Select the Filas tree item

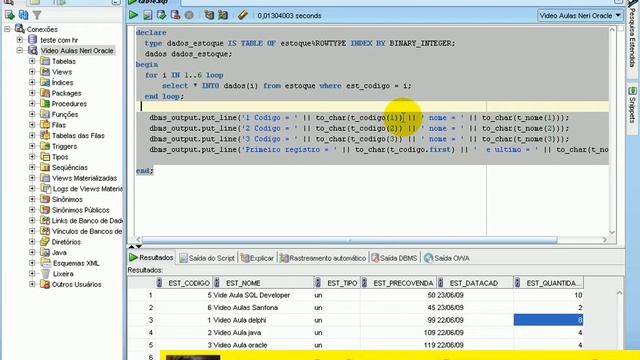[x=59, y=125]
